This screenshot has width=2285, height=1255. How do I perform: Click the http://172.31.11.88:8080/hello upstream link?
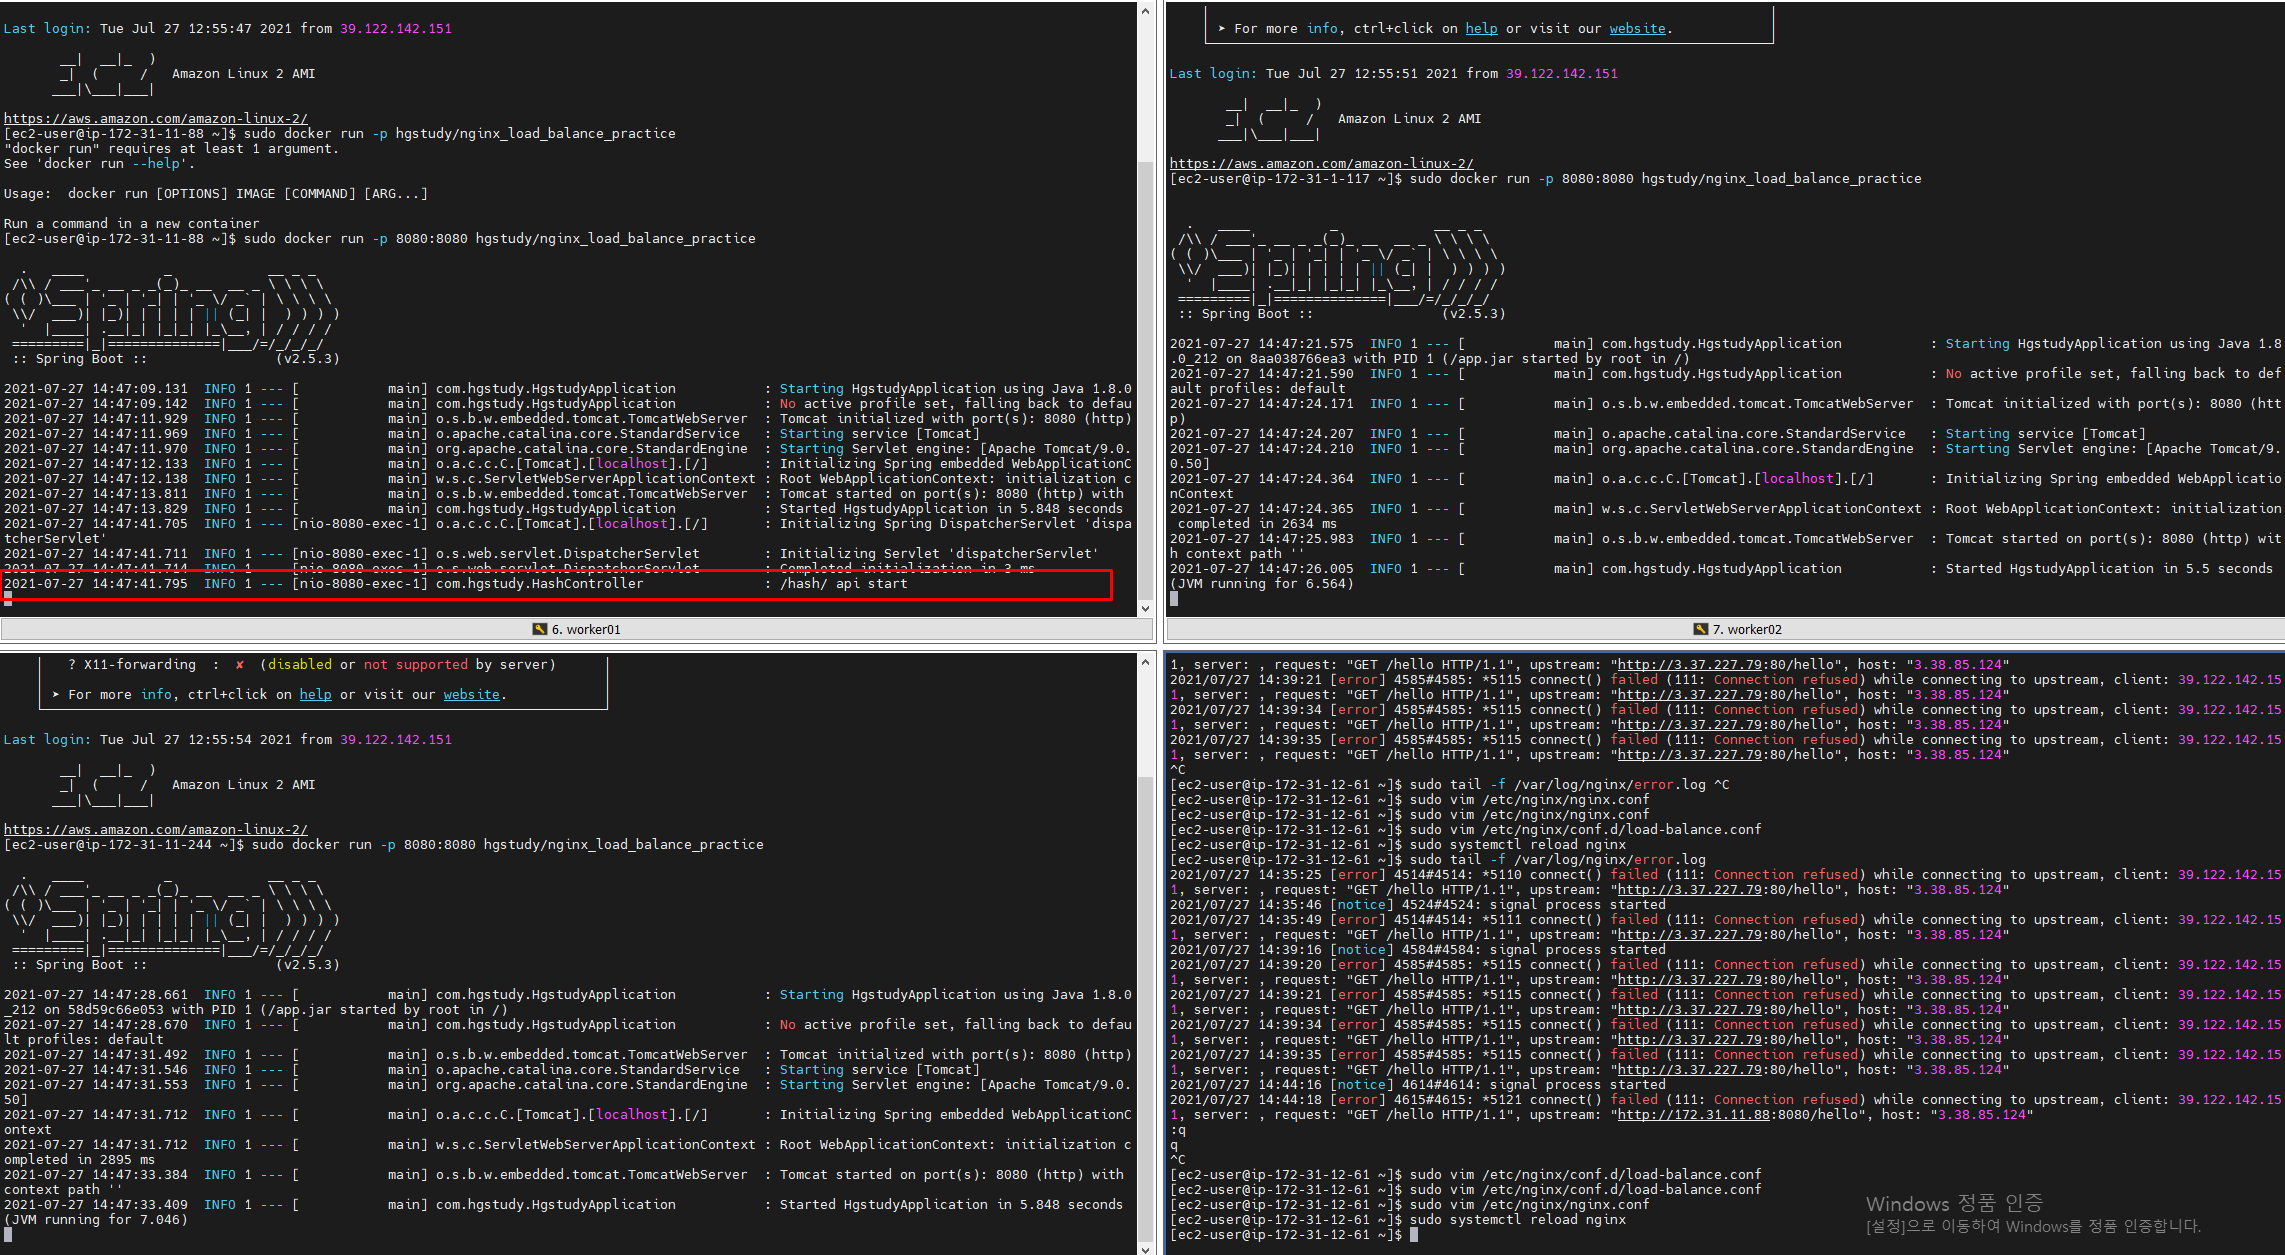coord(1692,1114)
